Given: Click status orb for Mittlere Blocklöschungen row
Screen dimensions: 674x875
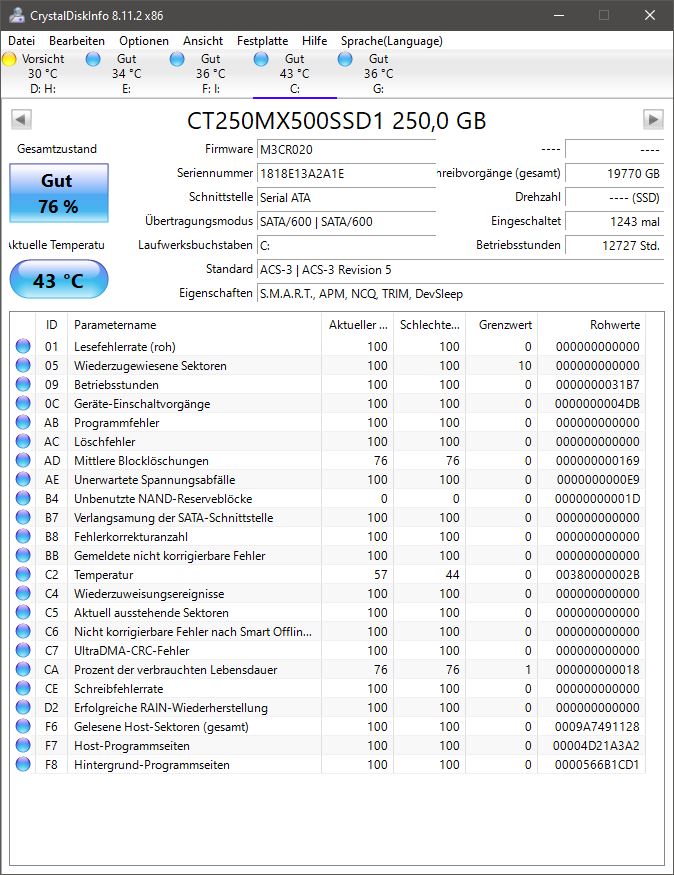Looking at the screenshot, I should [23, 460].
